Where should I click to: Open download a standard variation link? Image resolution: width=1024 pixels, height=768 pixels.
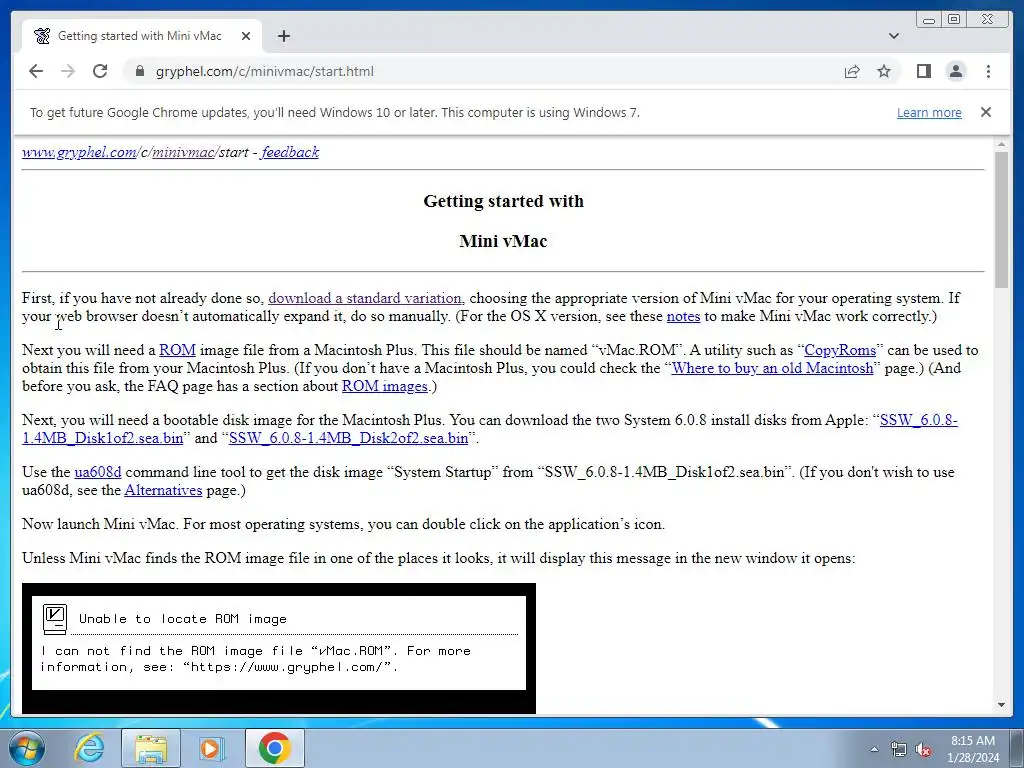(x=366, y=298)
